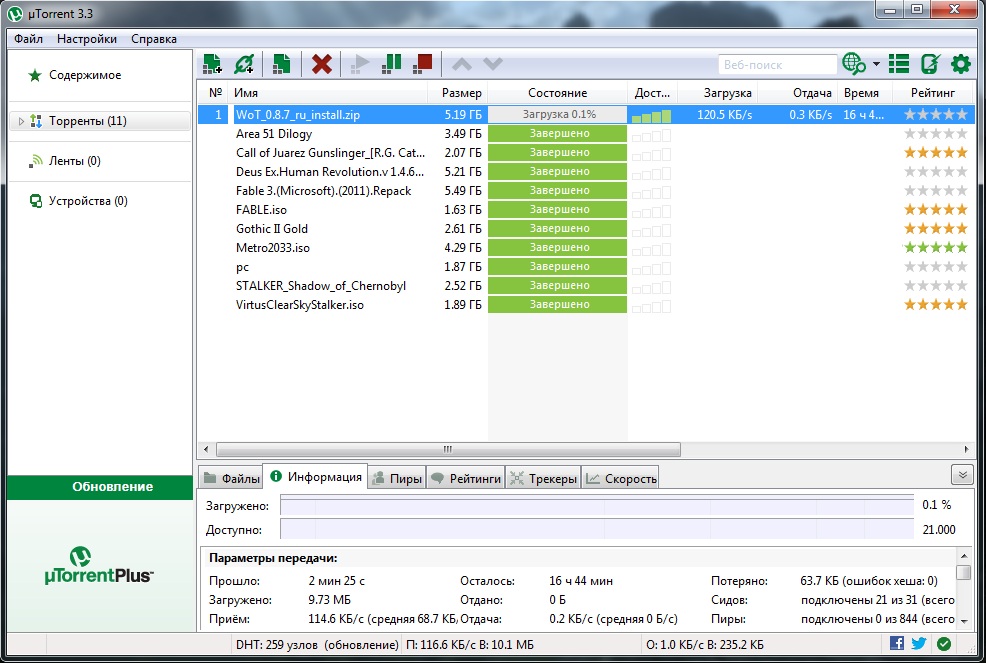
Task: Expand the Торренты (11) tree node
Action: 22,121
